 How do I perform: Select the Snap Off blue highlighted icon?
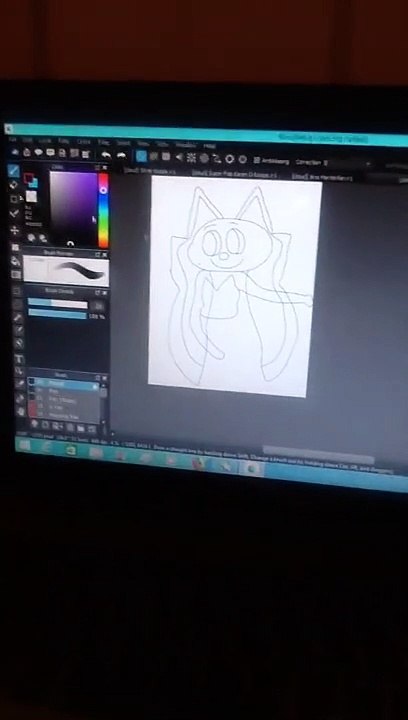(x=141, y=156)
